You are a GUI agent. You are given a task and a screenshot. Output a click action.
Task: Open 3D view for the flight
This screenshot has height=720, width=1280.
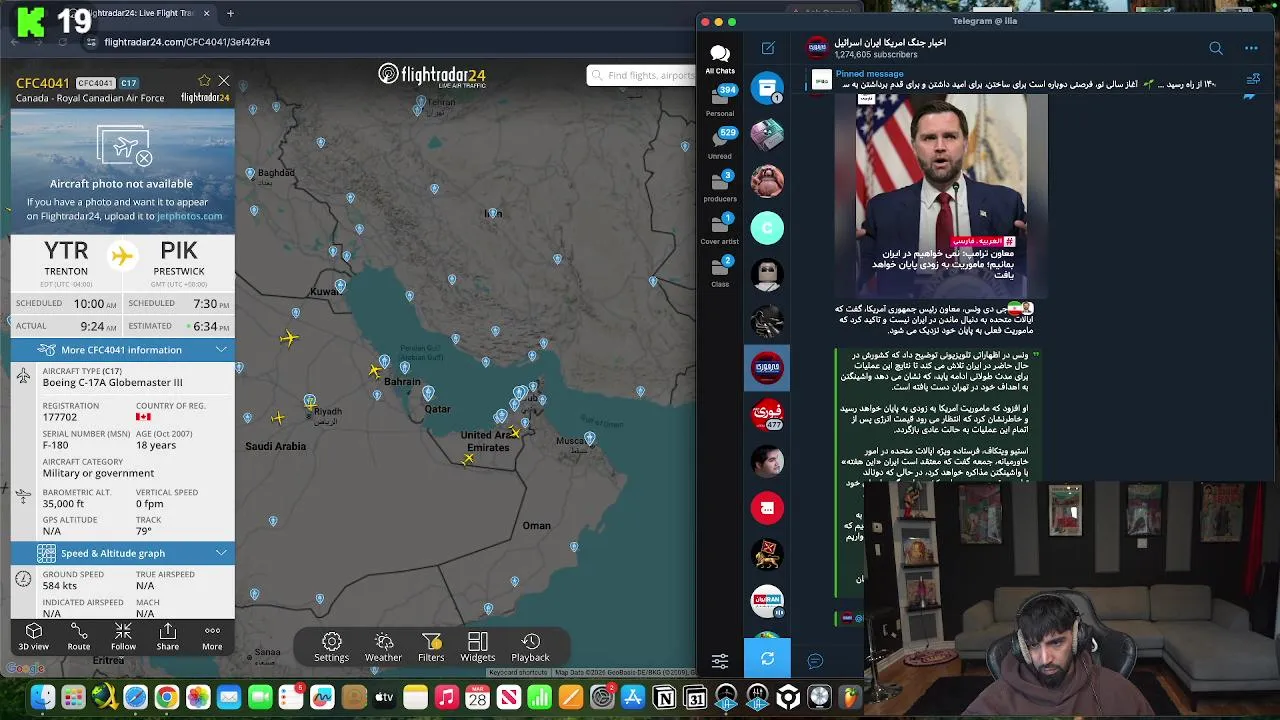(x=34, y=637)
